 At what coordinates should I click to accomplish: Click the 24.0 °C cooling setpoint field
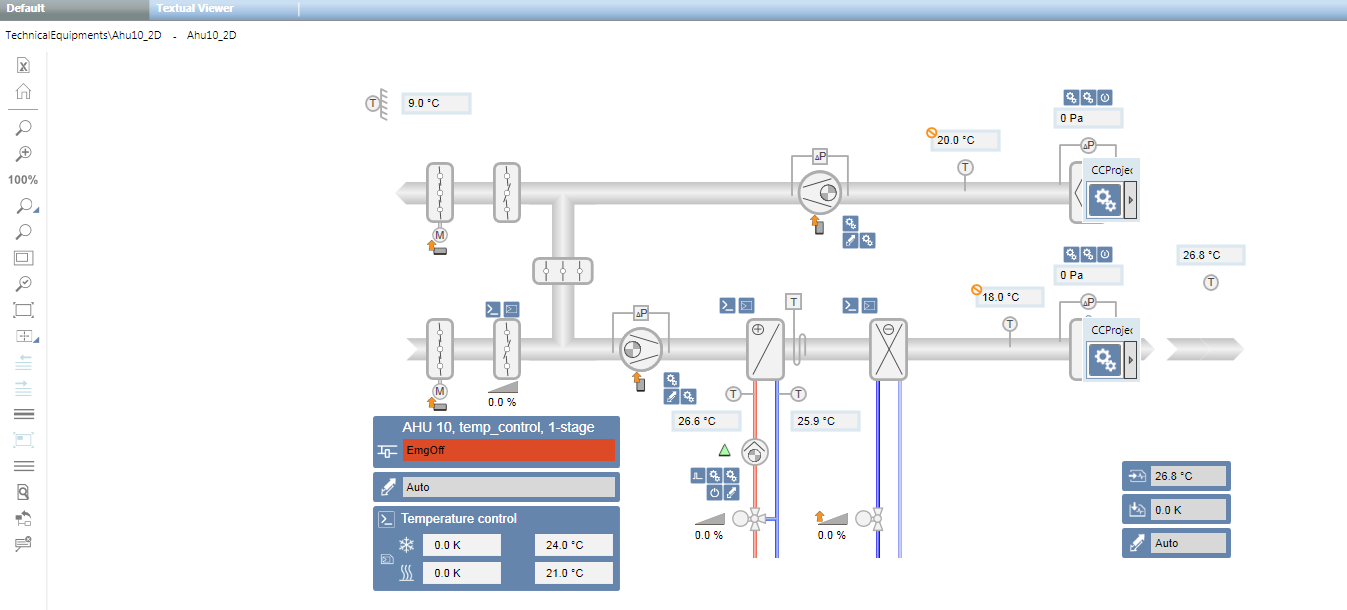tap(574, 545)
